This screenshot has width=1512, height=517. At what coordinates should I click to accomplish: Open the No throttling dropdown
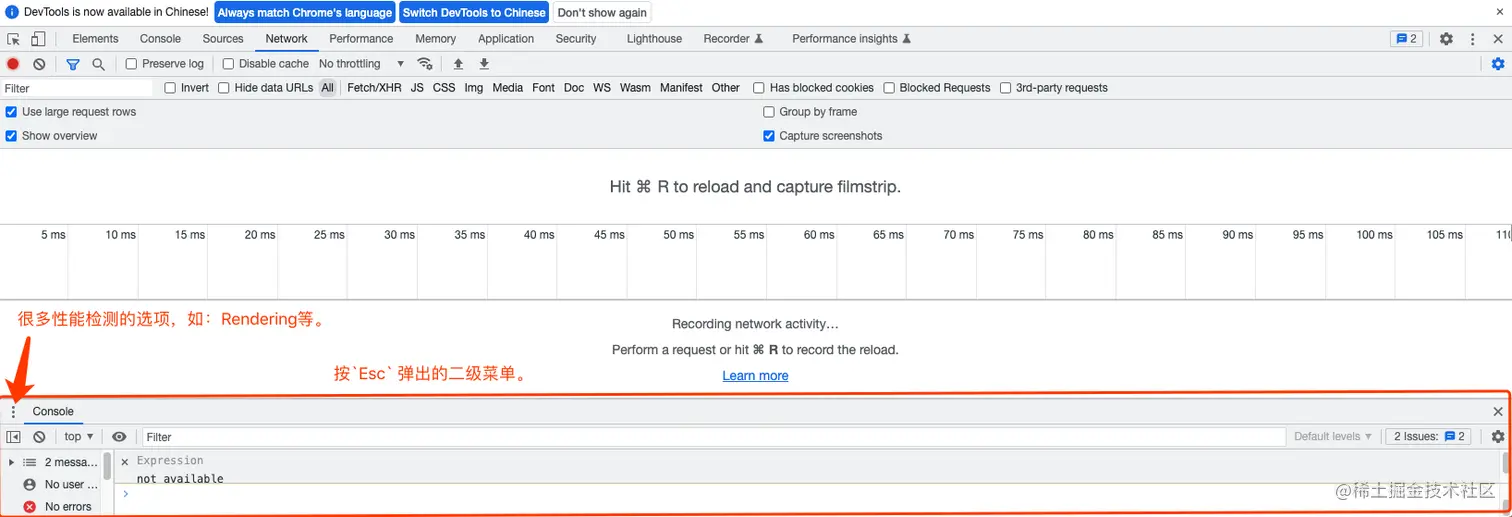[x=361, y=64]
